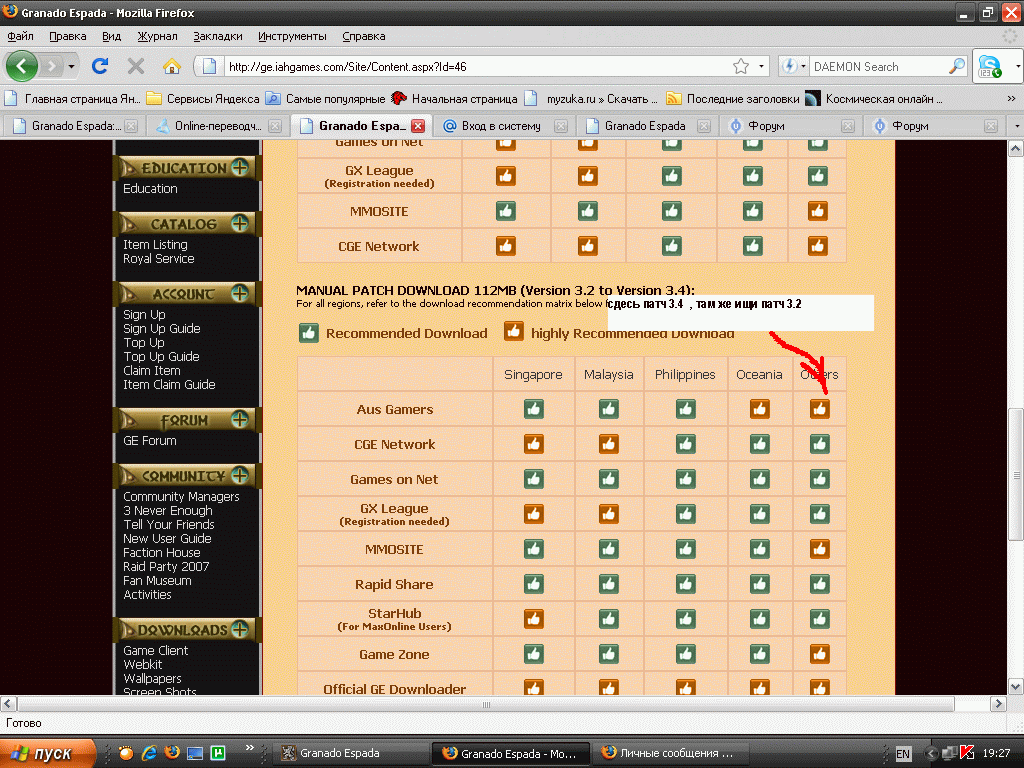Open the Royal Service link
Viewport: 1024px width, 768px height.
159,259
